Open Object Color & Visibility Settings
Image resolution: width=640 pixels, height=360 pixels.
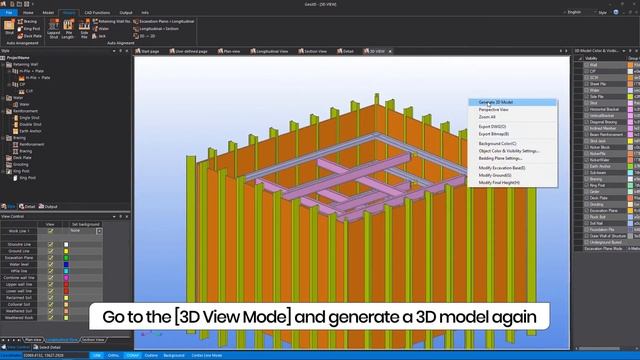[x=512, y=151]
